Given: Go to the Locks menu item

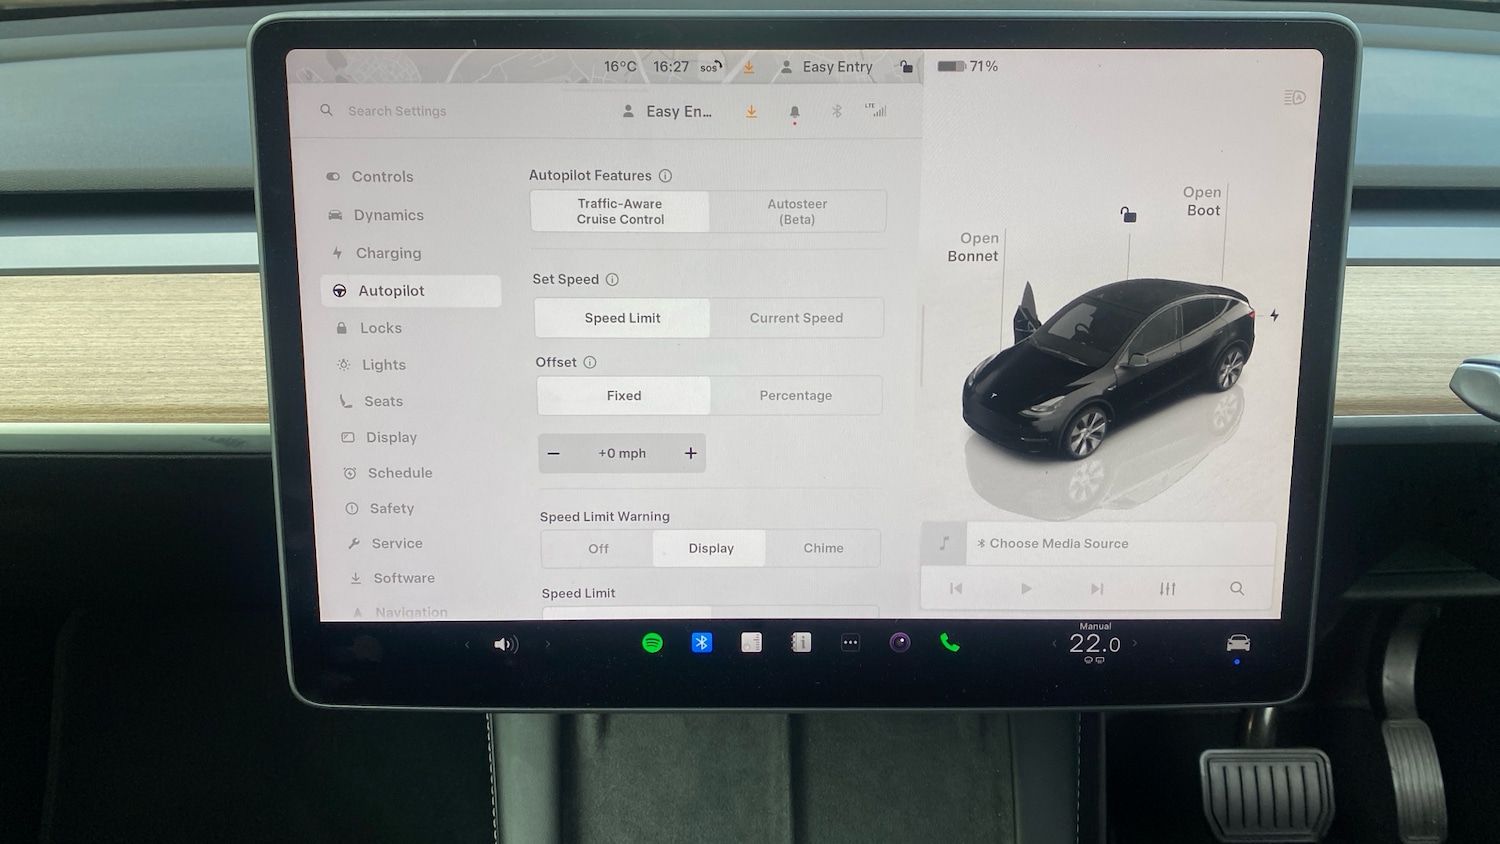Looking at the screenshot, I should tap(380, 328).
